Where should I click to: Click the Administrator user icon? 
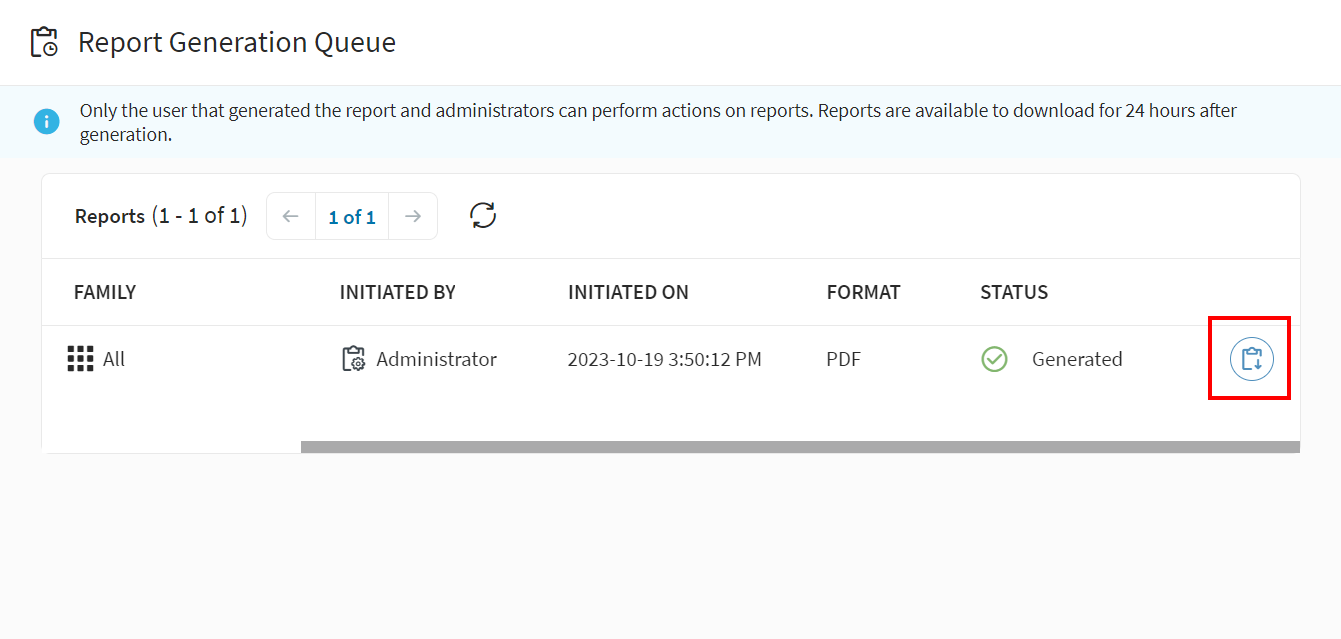pyautogui.click(x=353, y=359)
